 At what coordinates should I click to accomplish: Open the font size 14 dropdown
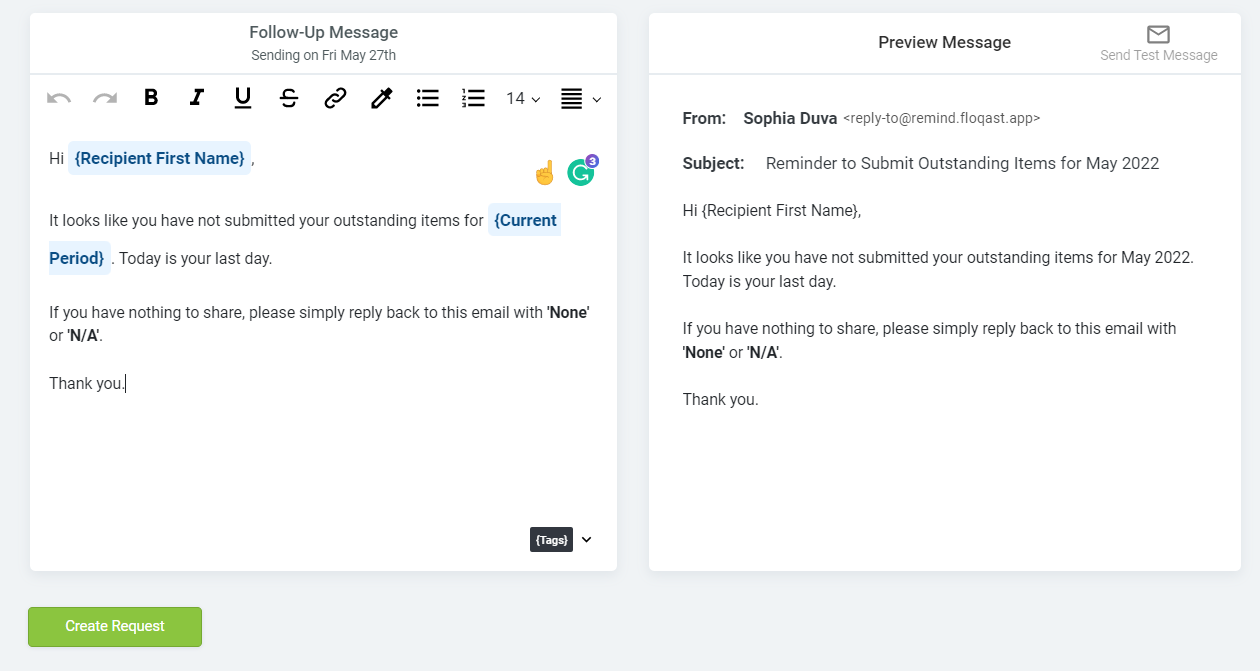523,98
